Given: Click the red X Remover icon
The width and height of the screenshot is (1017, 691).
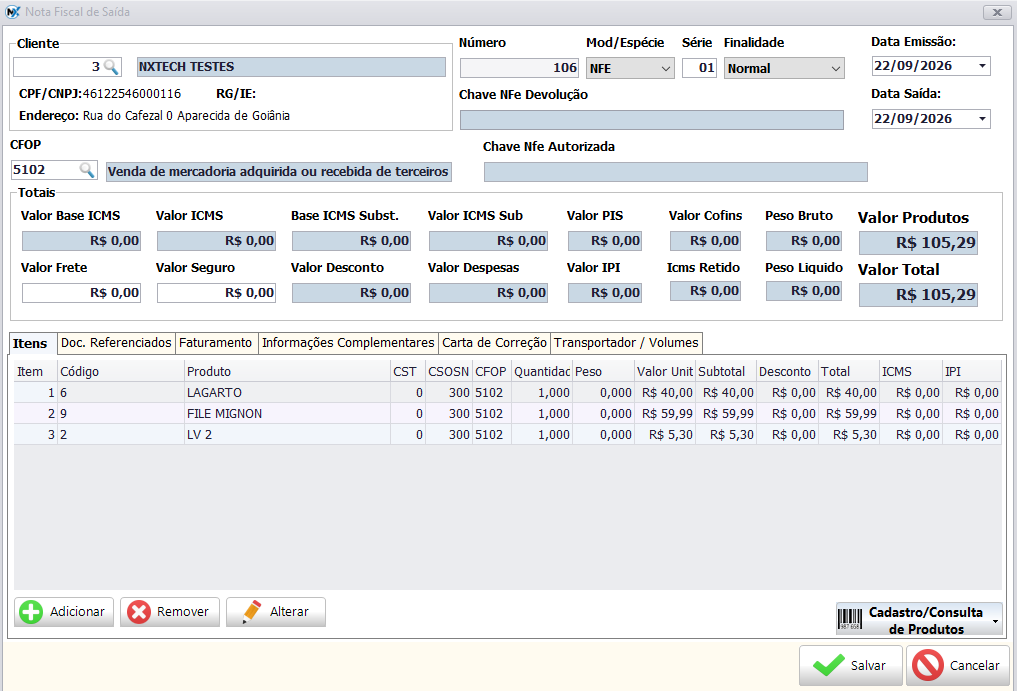Looking at the screenshot, I should (x=139, y=612).
